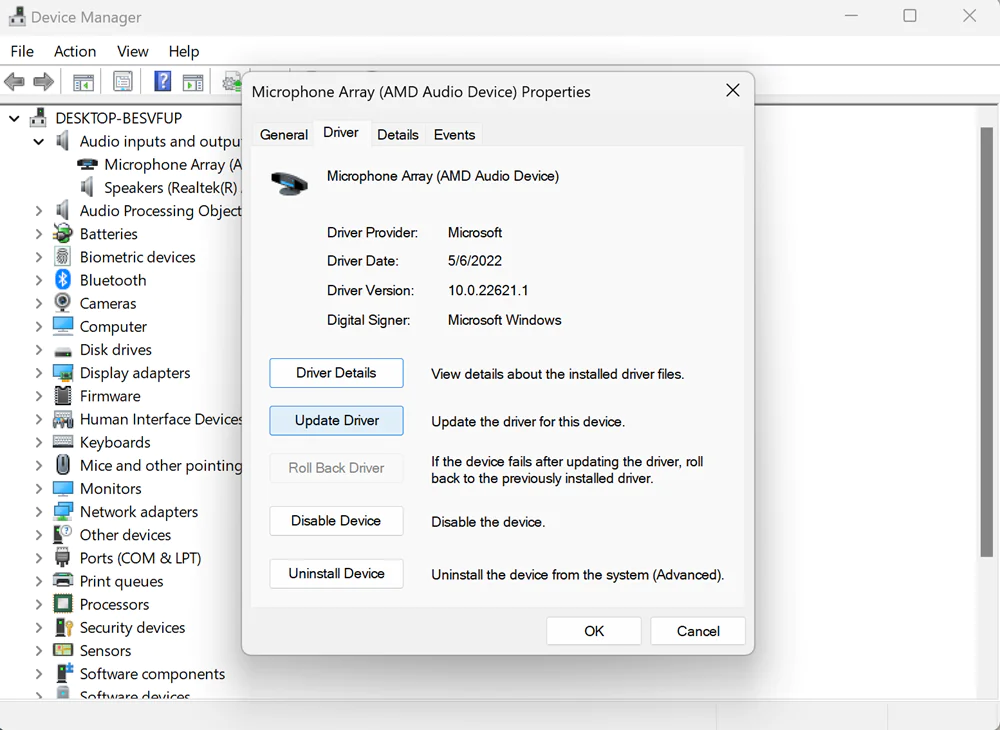Expand the Network adapters node arrow
1000x730 pixels.
pos(39,512)
